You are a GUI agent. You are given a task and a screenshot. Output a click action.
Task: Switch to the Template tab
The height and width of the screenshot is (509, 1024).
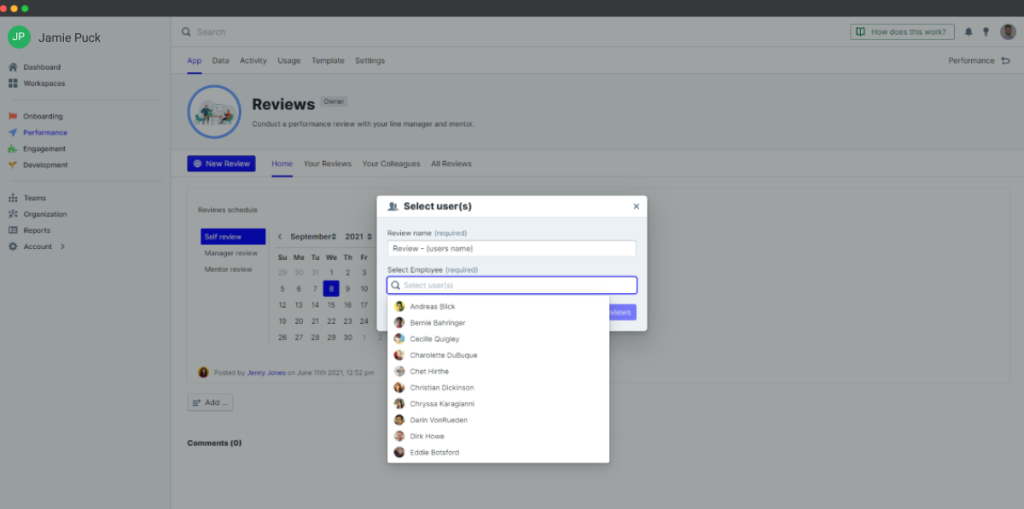click(328, 61)
